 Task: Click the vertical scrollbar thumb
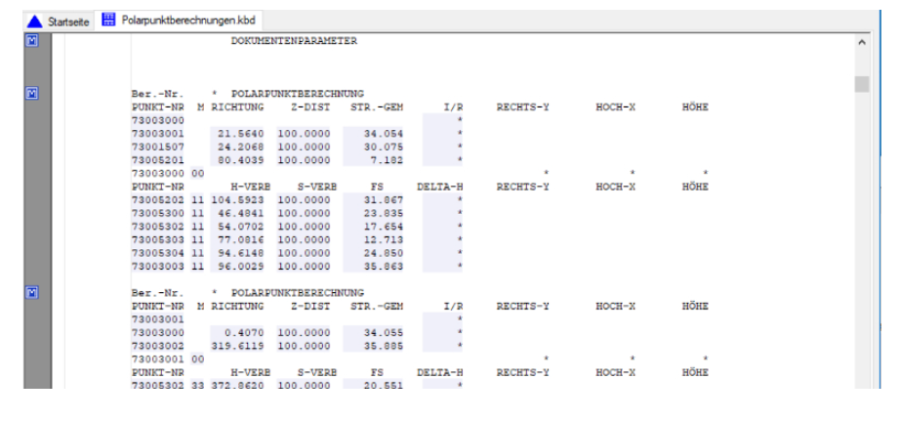862,83
